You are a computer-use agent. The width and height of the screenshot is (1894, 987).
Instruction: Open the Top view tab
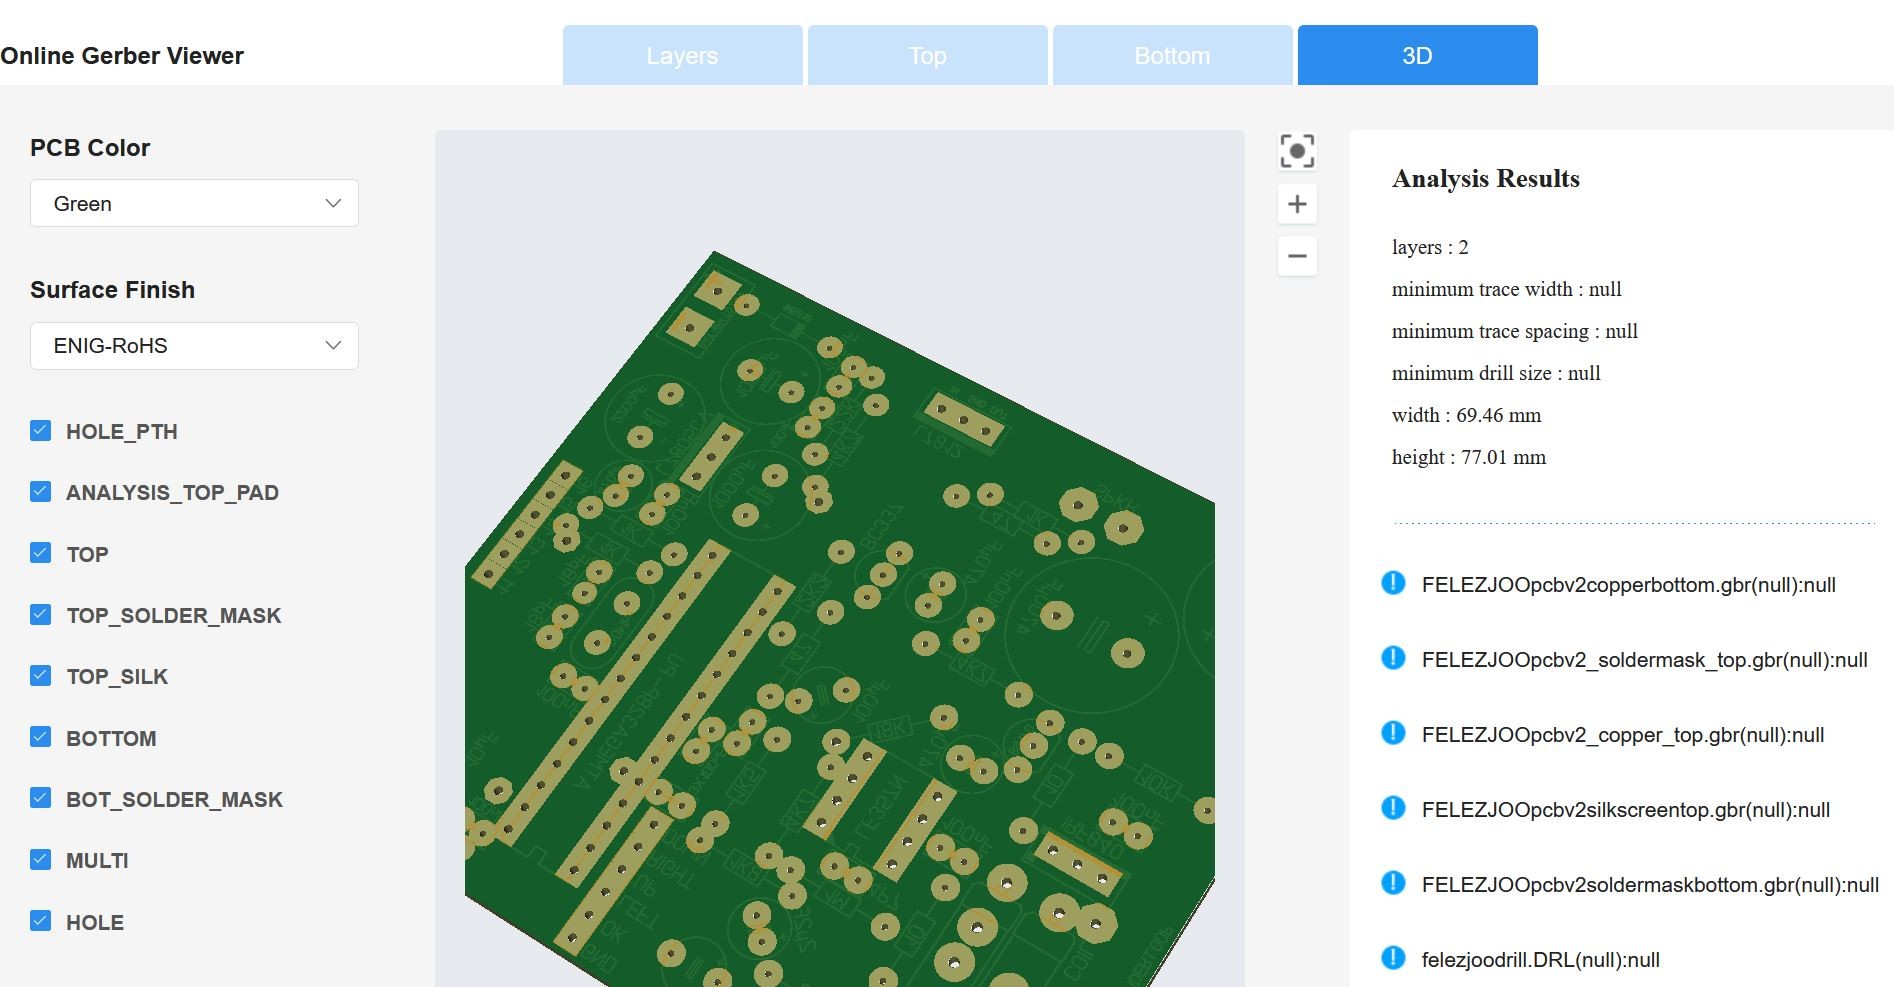[927, 56]
